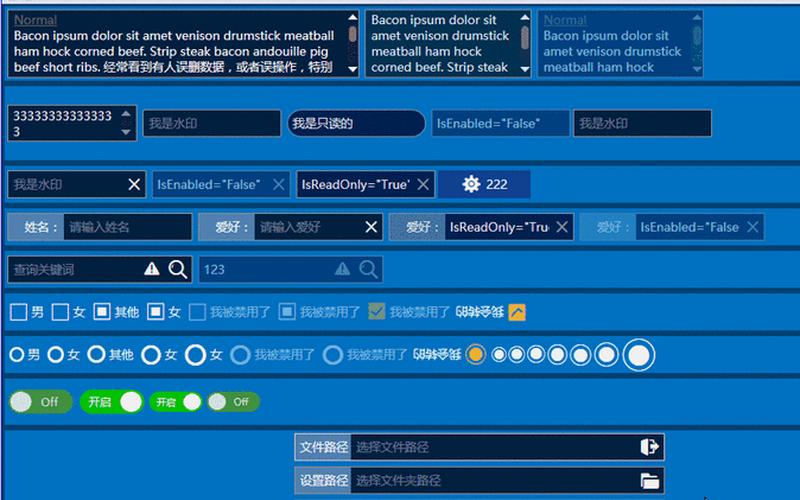
Task: Check the empty 女 checkbox beside 男
Action: point(60,312)
